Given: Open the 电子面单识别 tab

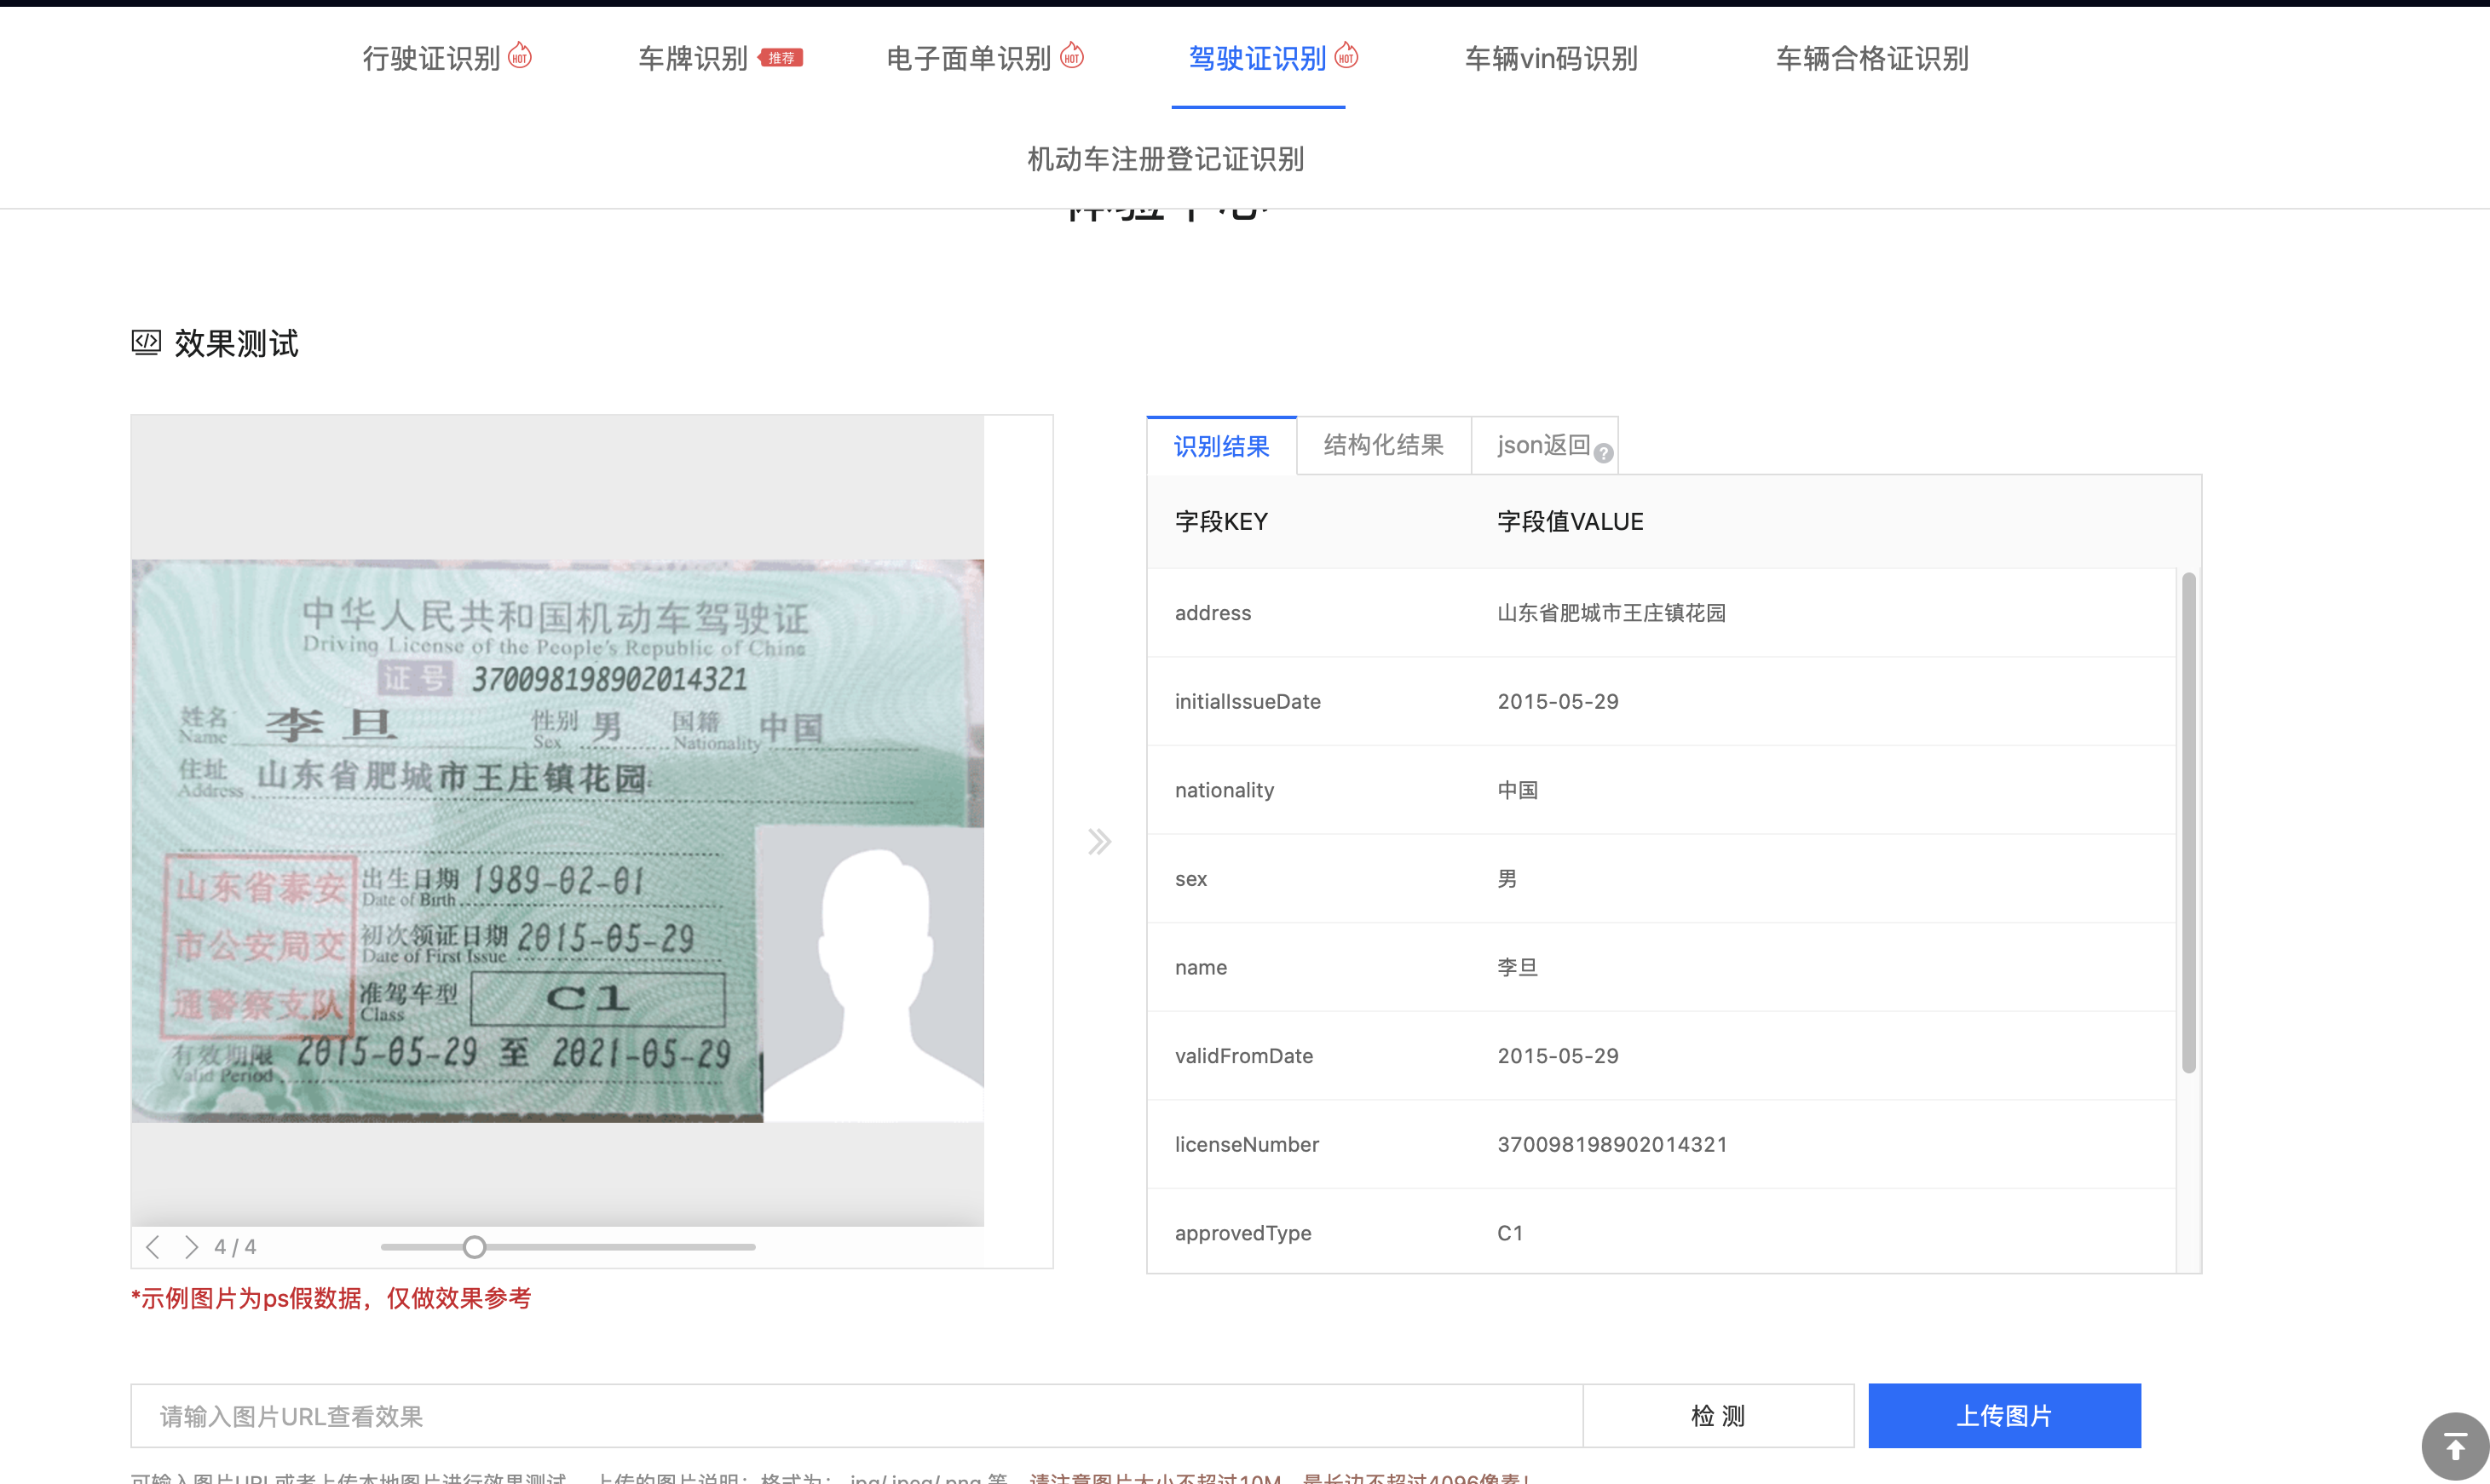Looking at the screenshot, I should (968, 58).
